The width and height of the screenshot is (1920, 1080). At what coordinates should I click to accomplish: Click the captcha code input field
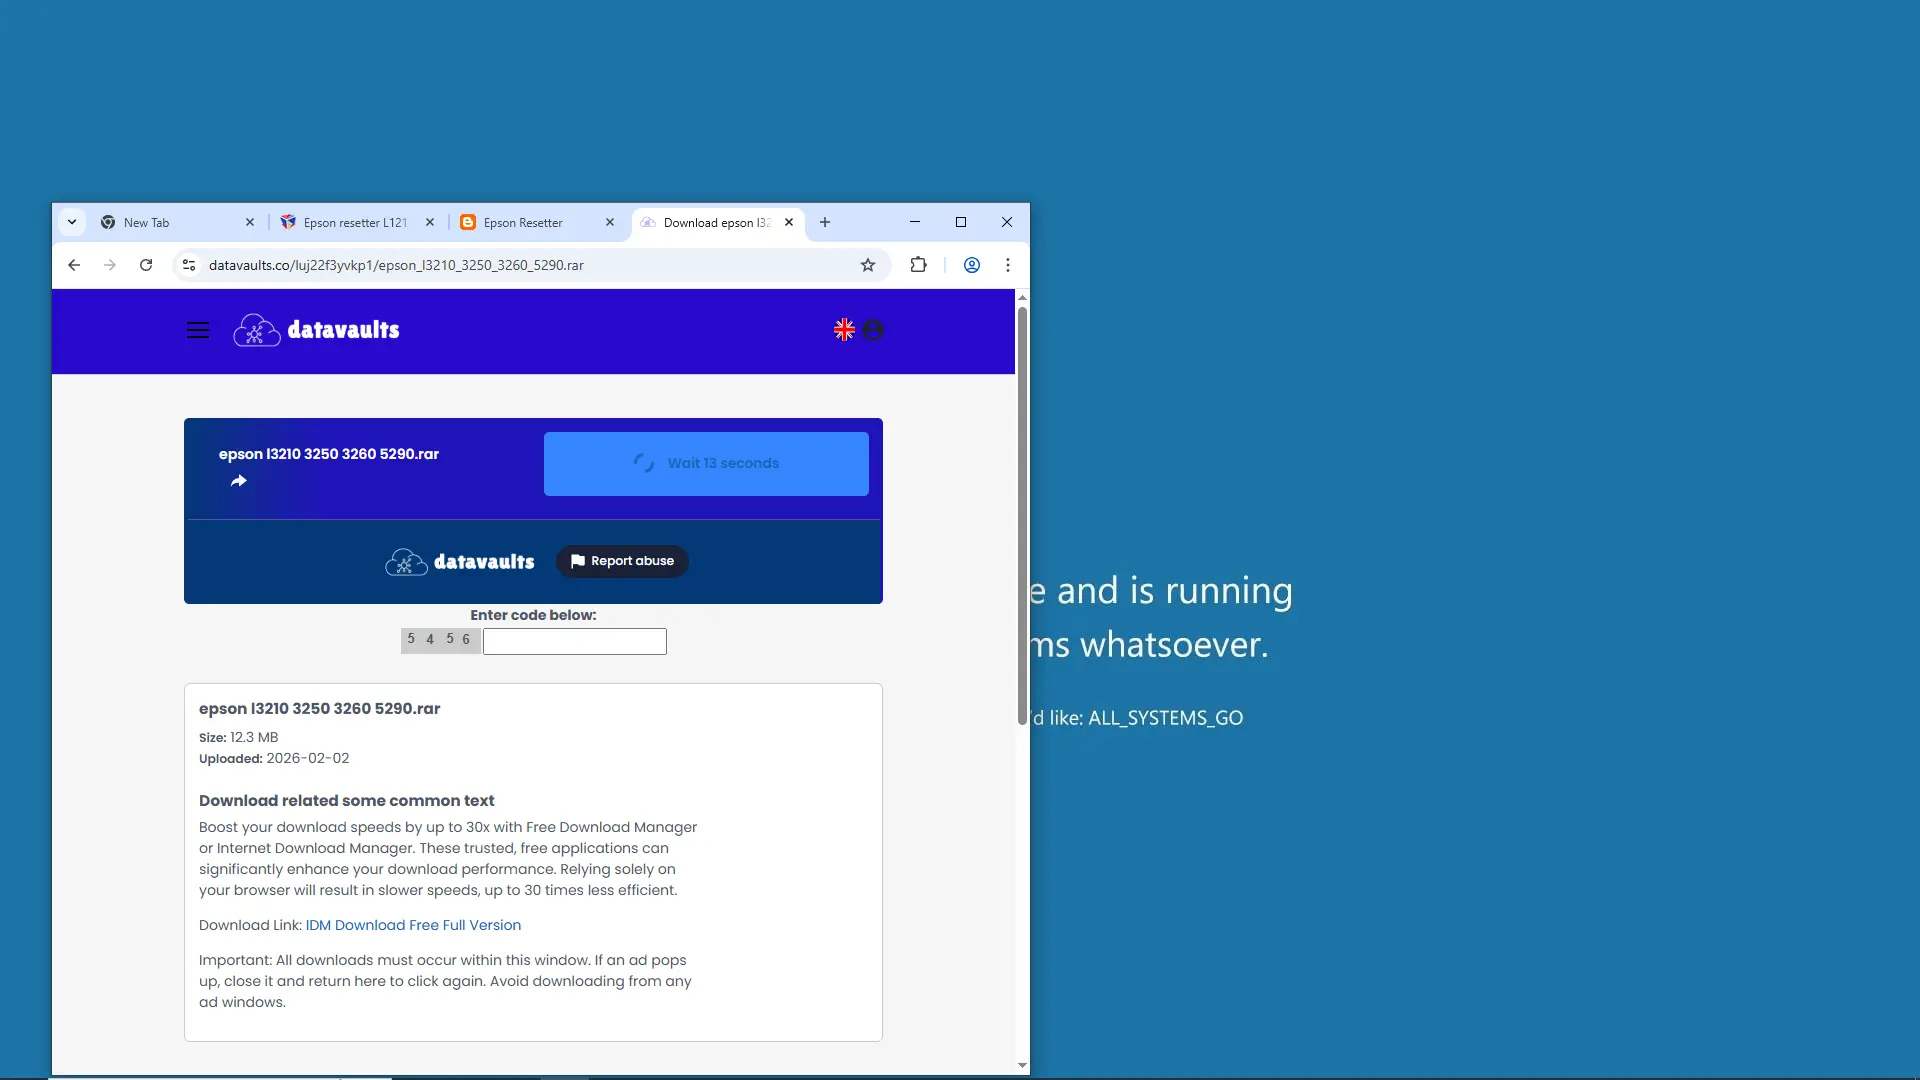coord(575,641)
